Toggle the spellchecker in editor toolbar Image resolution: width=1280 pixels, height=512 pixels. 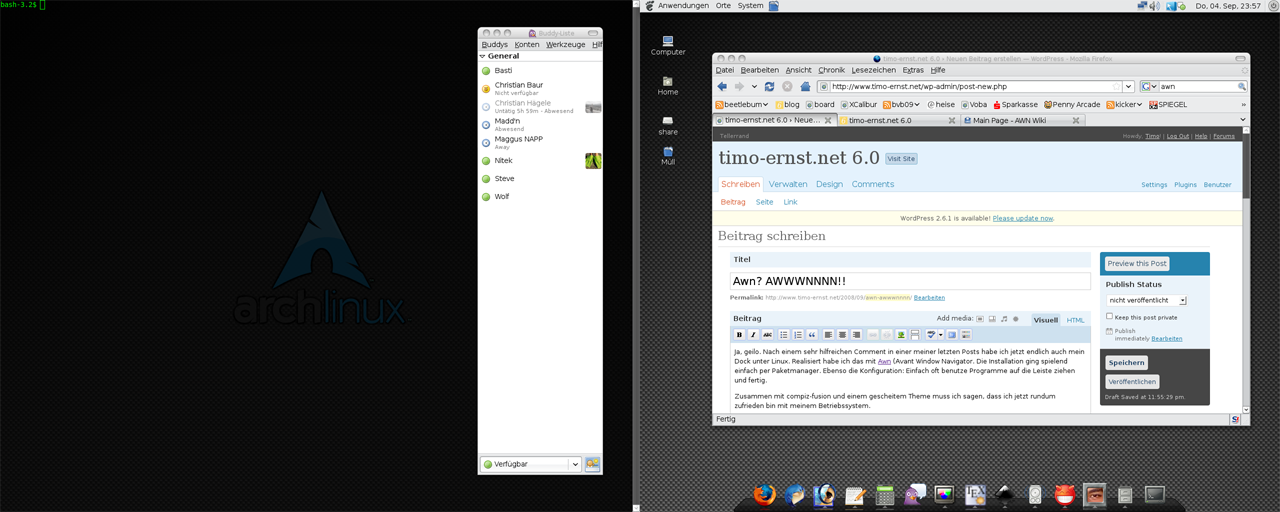click(931, 335)
